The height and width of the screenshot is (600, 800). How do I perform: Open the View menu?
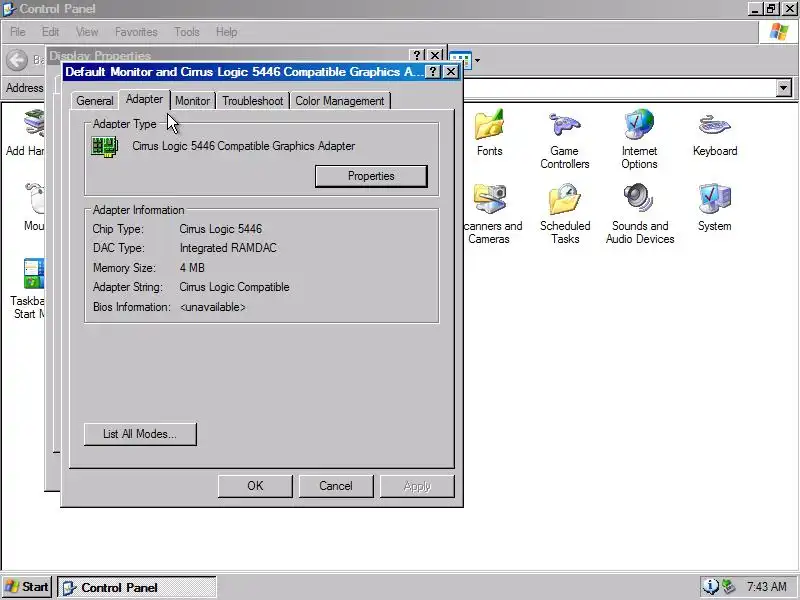pos(87,32)
